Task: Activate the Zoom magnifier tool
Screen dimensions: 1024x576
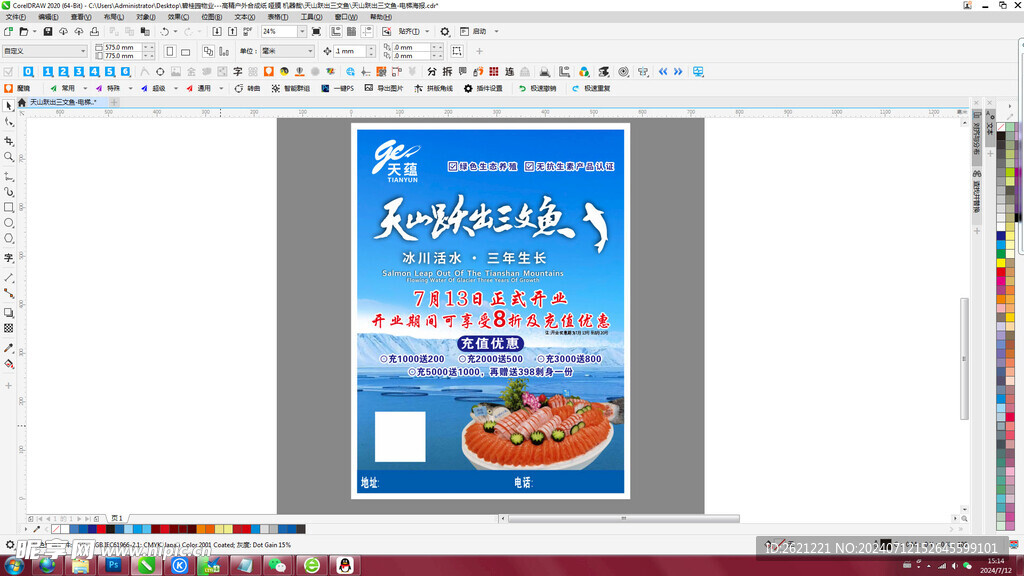Action: [x=8, y=157]
